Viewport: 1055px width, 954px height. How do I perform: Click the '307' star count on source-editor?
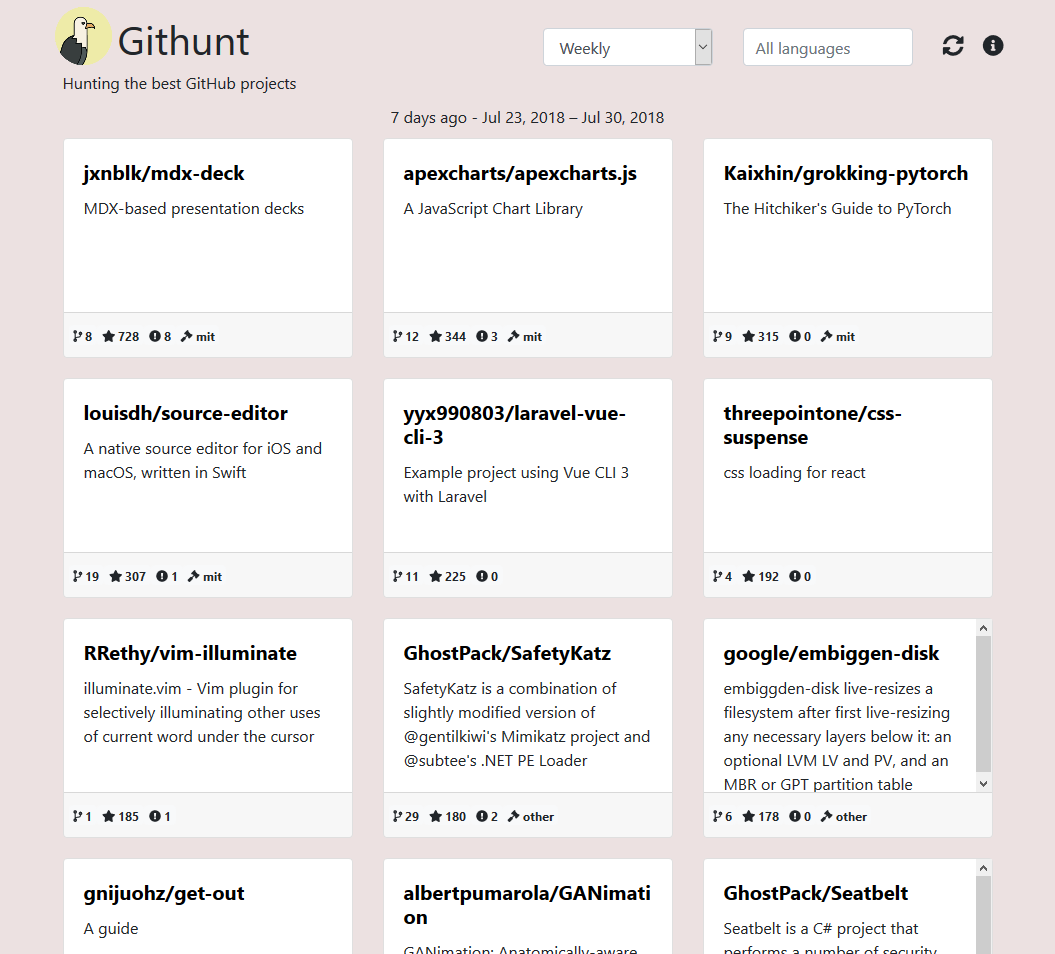(135, 577)
